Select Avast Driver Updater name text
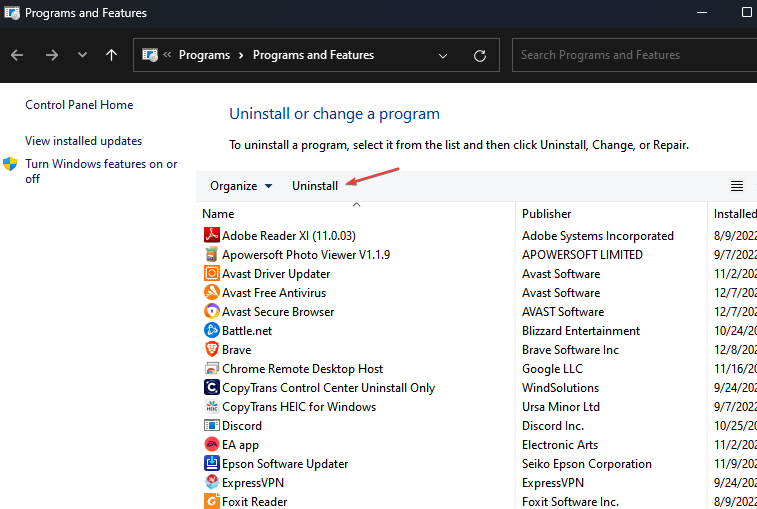Image resolution: width=757 pixels, height=509 pixels. click(x=276, y=274)
